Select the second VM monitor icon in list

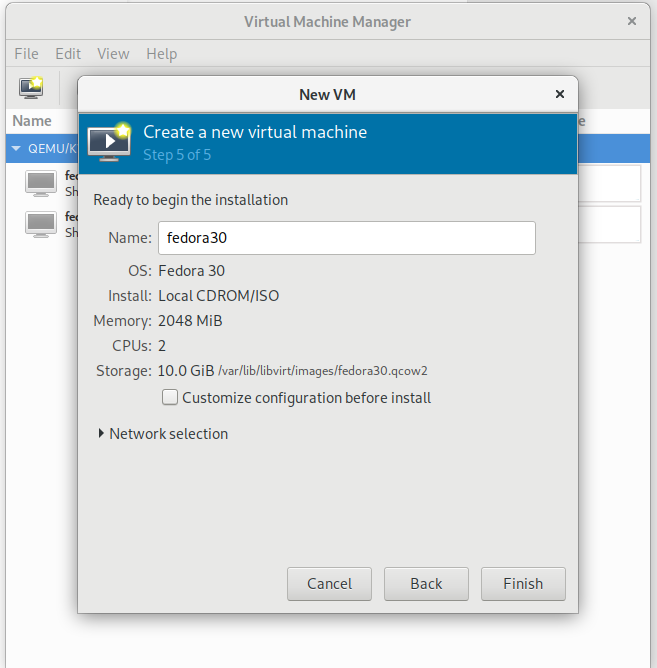pyautogui.click(x=41, y=224)
